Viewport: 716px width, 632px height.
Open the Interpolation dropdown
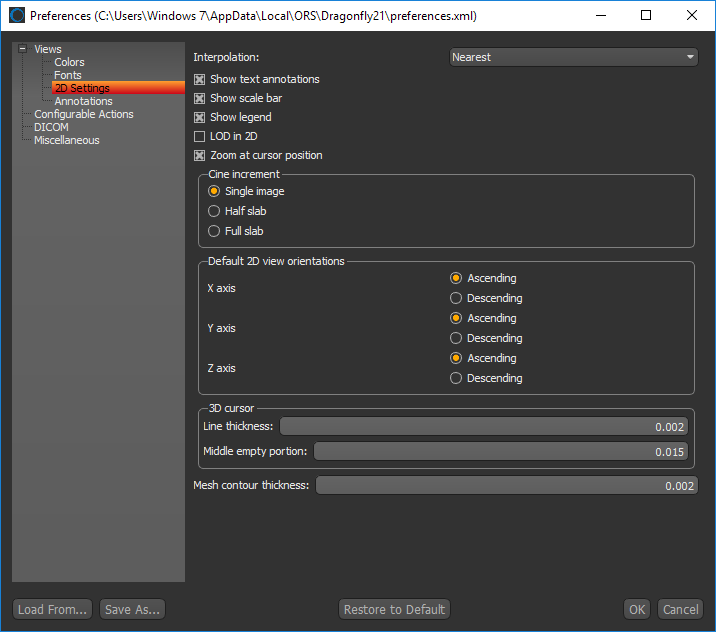573,57
